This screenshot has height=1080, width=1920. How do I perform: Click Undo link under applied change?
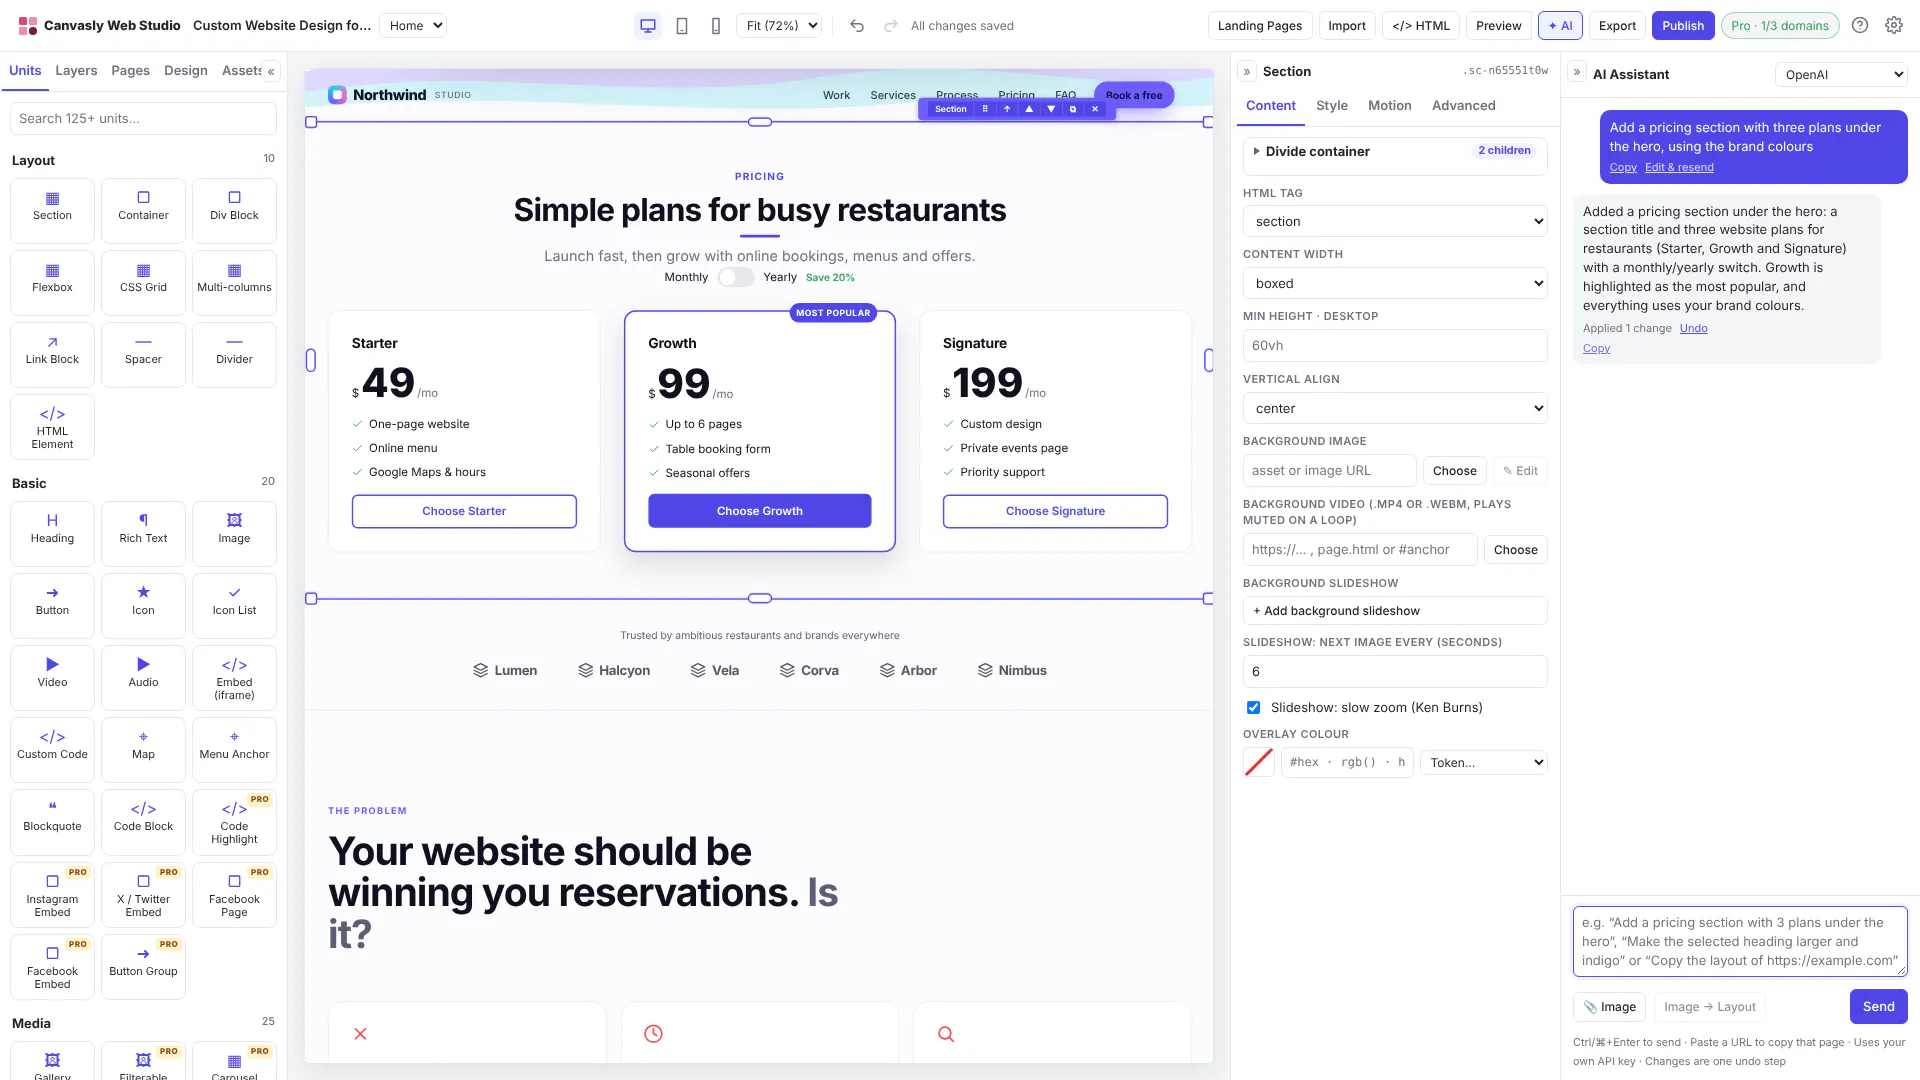pyautogui.click(x=1693, y=329)
